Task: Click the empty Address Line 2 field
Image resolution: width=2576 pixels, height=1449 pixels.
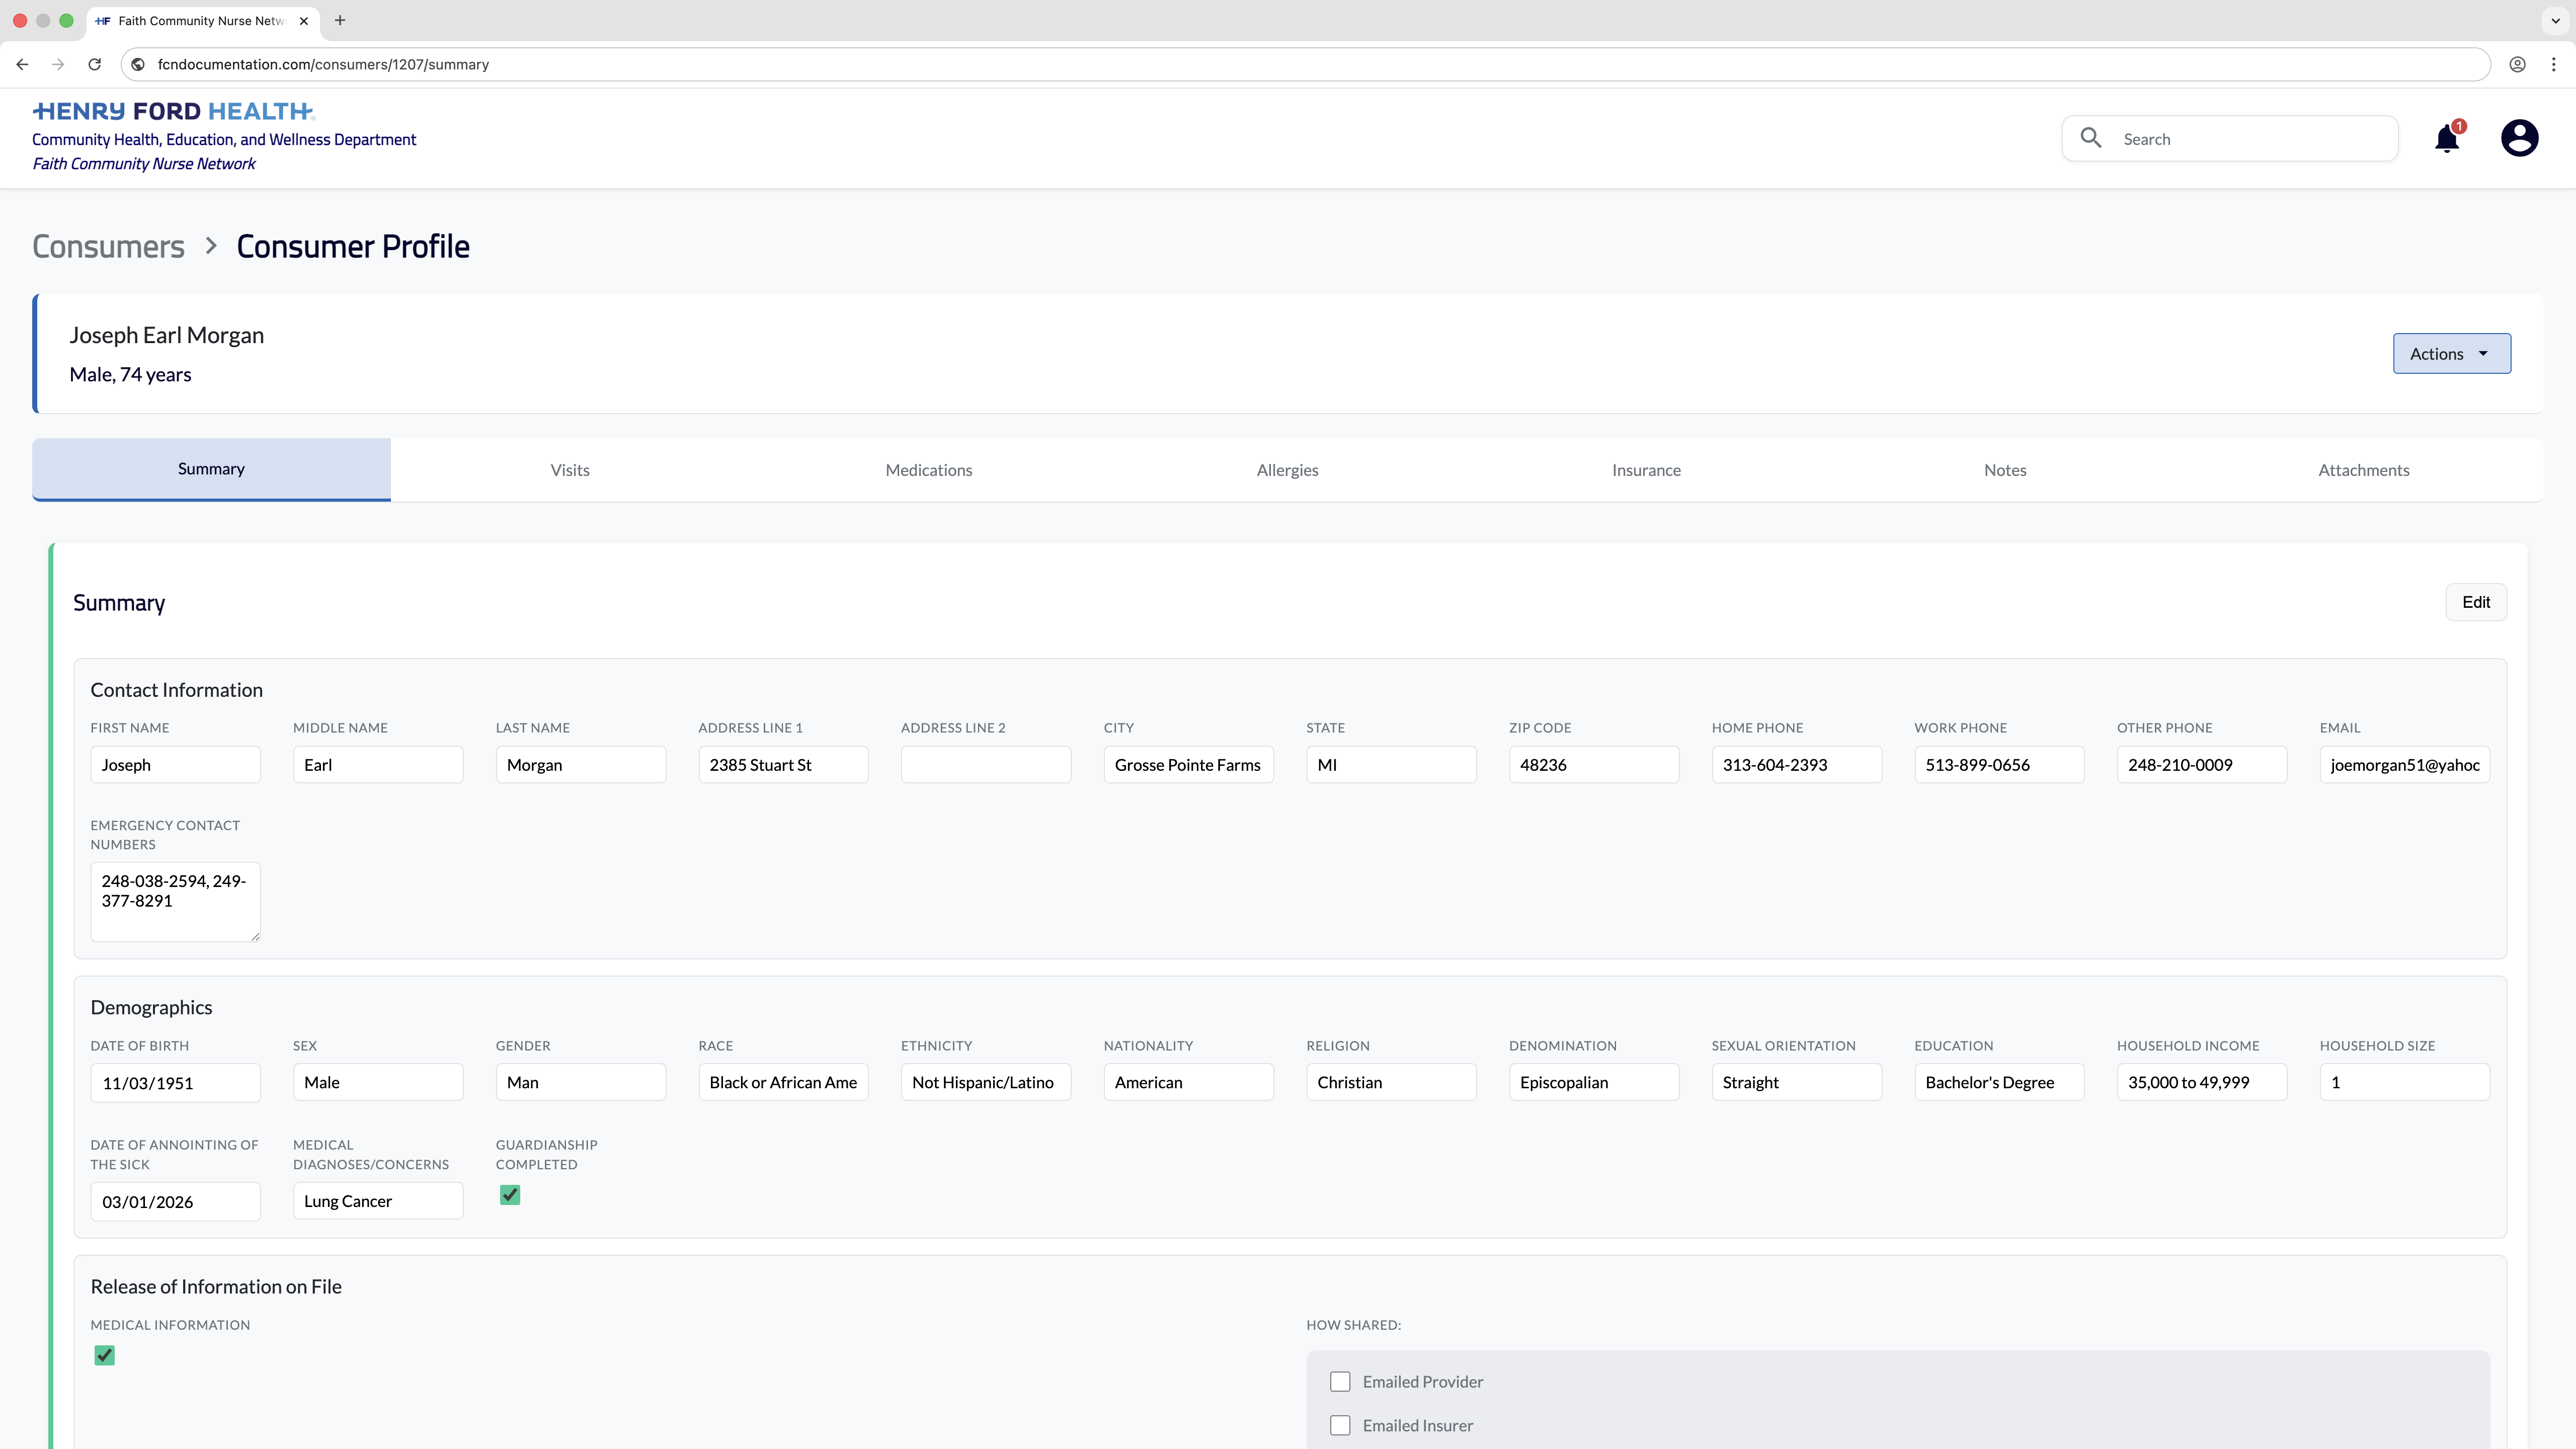Action: (986, 765)
